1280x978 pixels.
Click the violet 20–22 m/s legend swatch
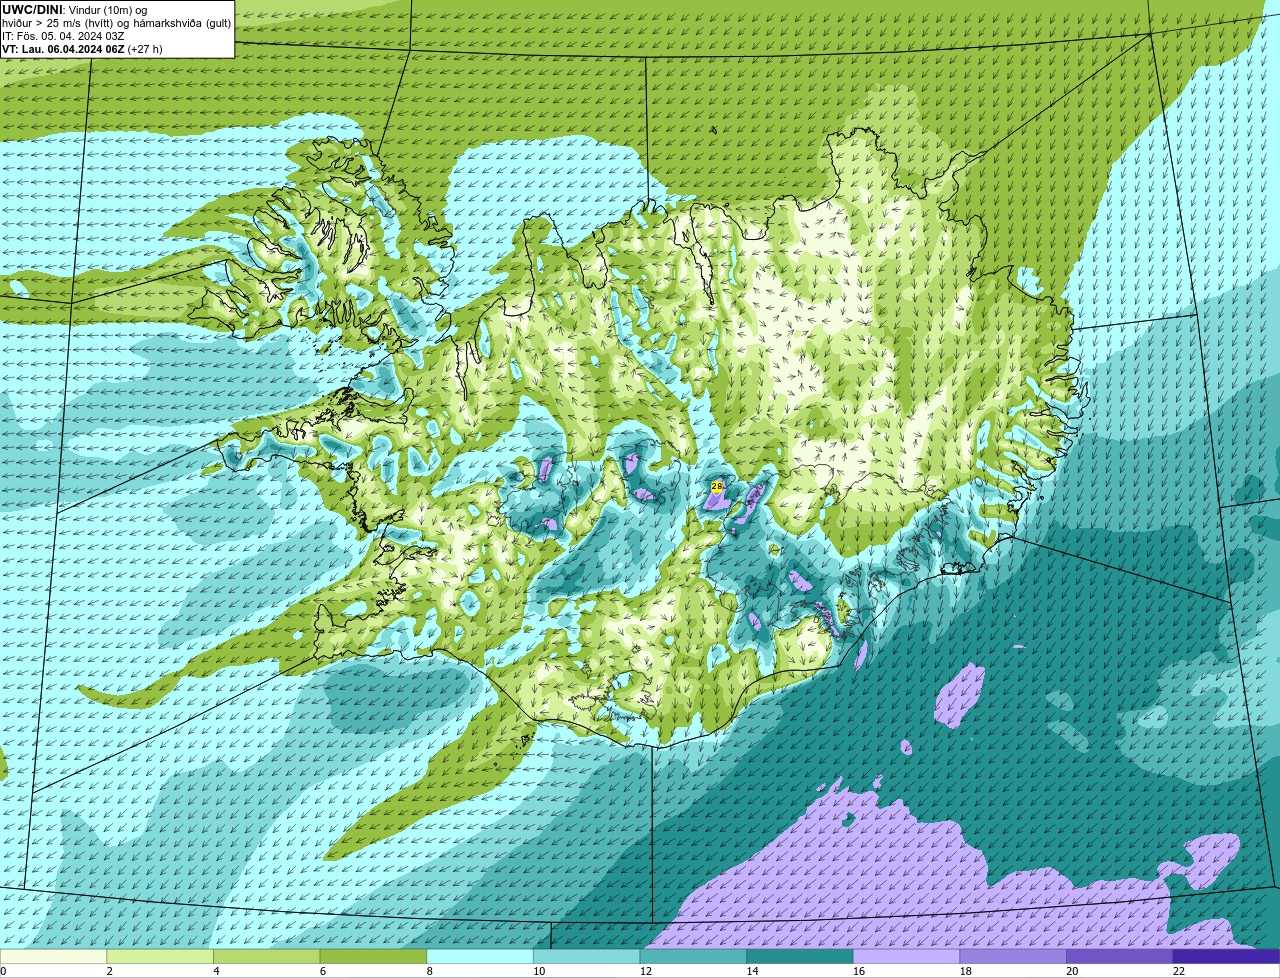1120,956
